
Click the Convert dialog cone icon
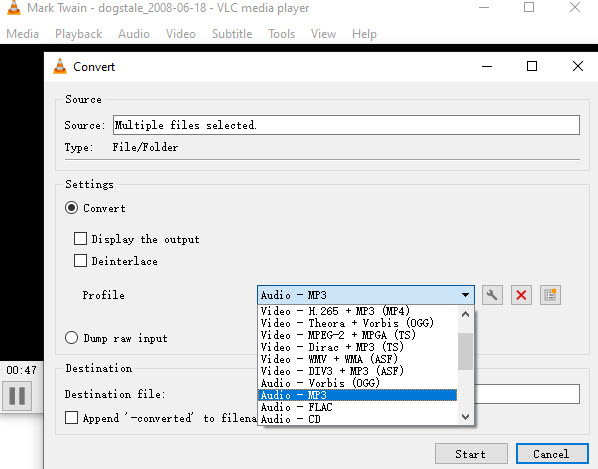pyautogui.click(x=60, y=66)
